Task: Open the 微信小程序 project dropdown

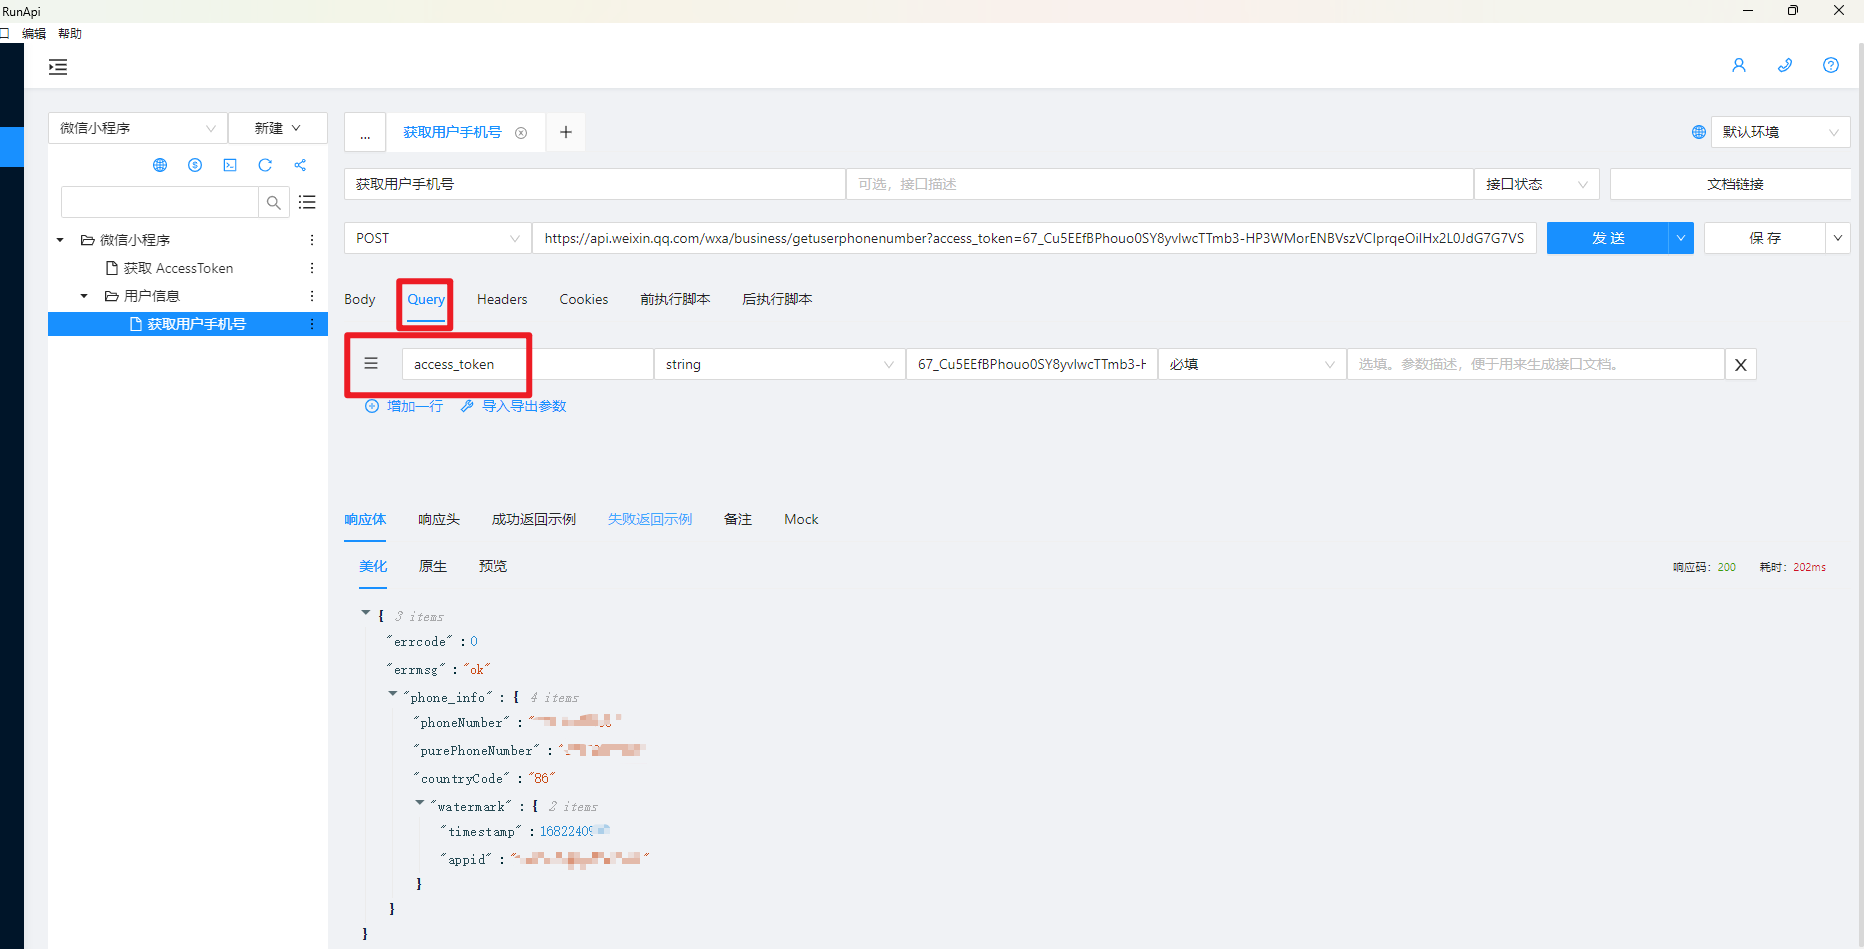Action: coord(138,128)
